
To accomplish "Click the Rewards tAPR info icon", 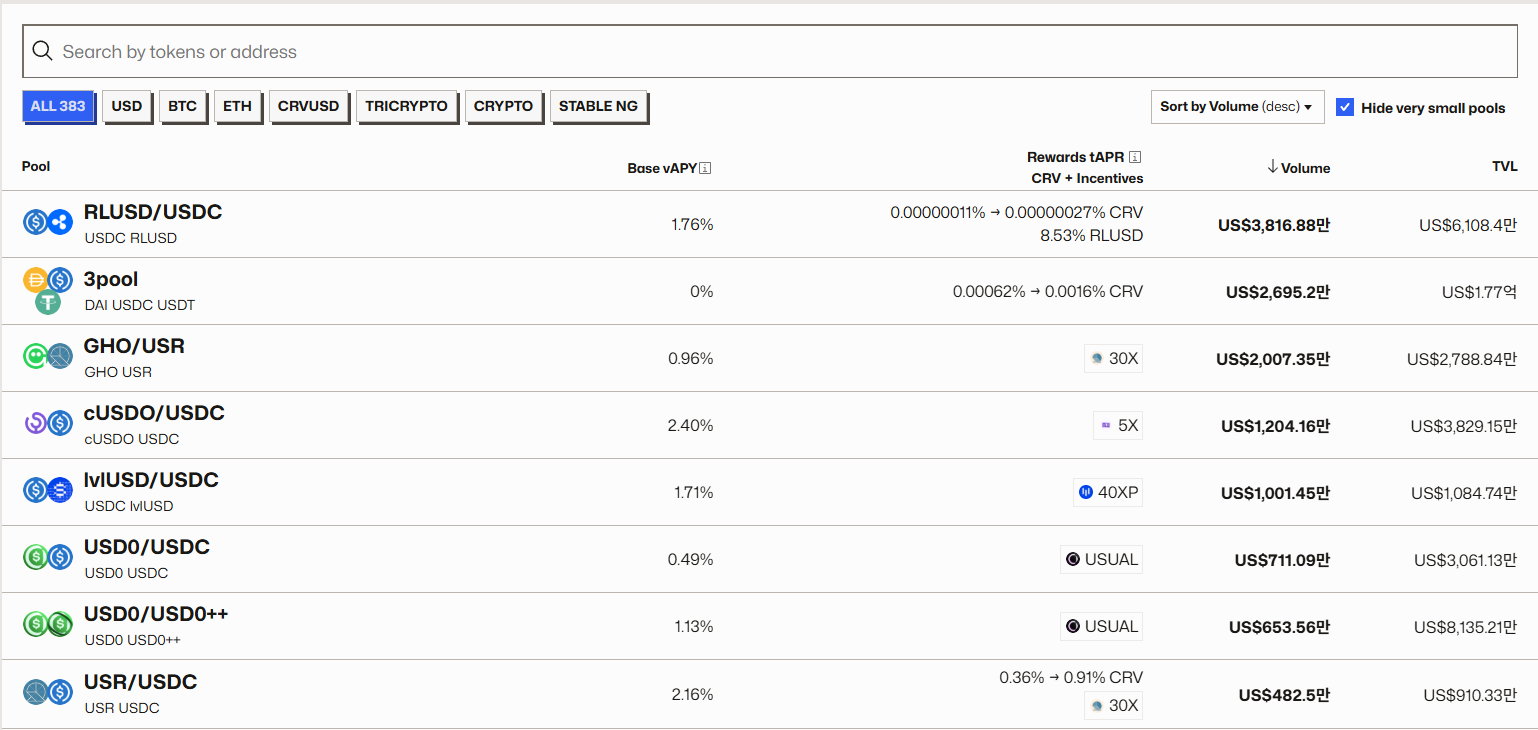I will [x=1135, y=157].
